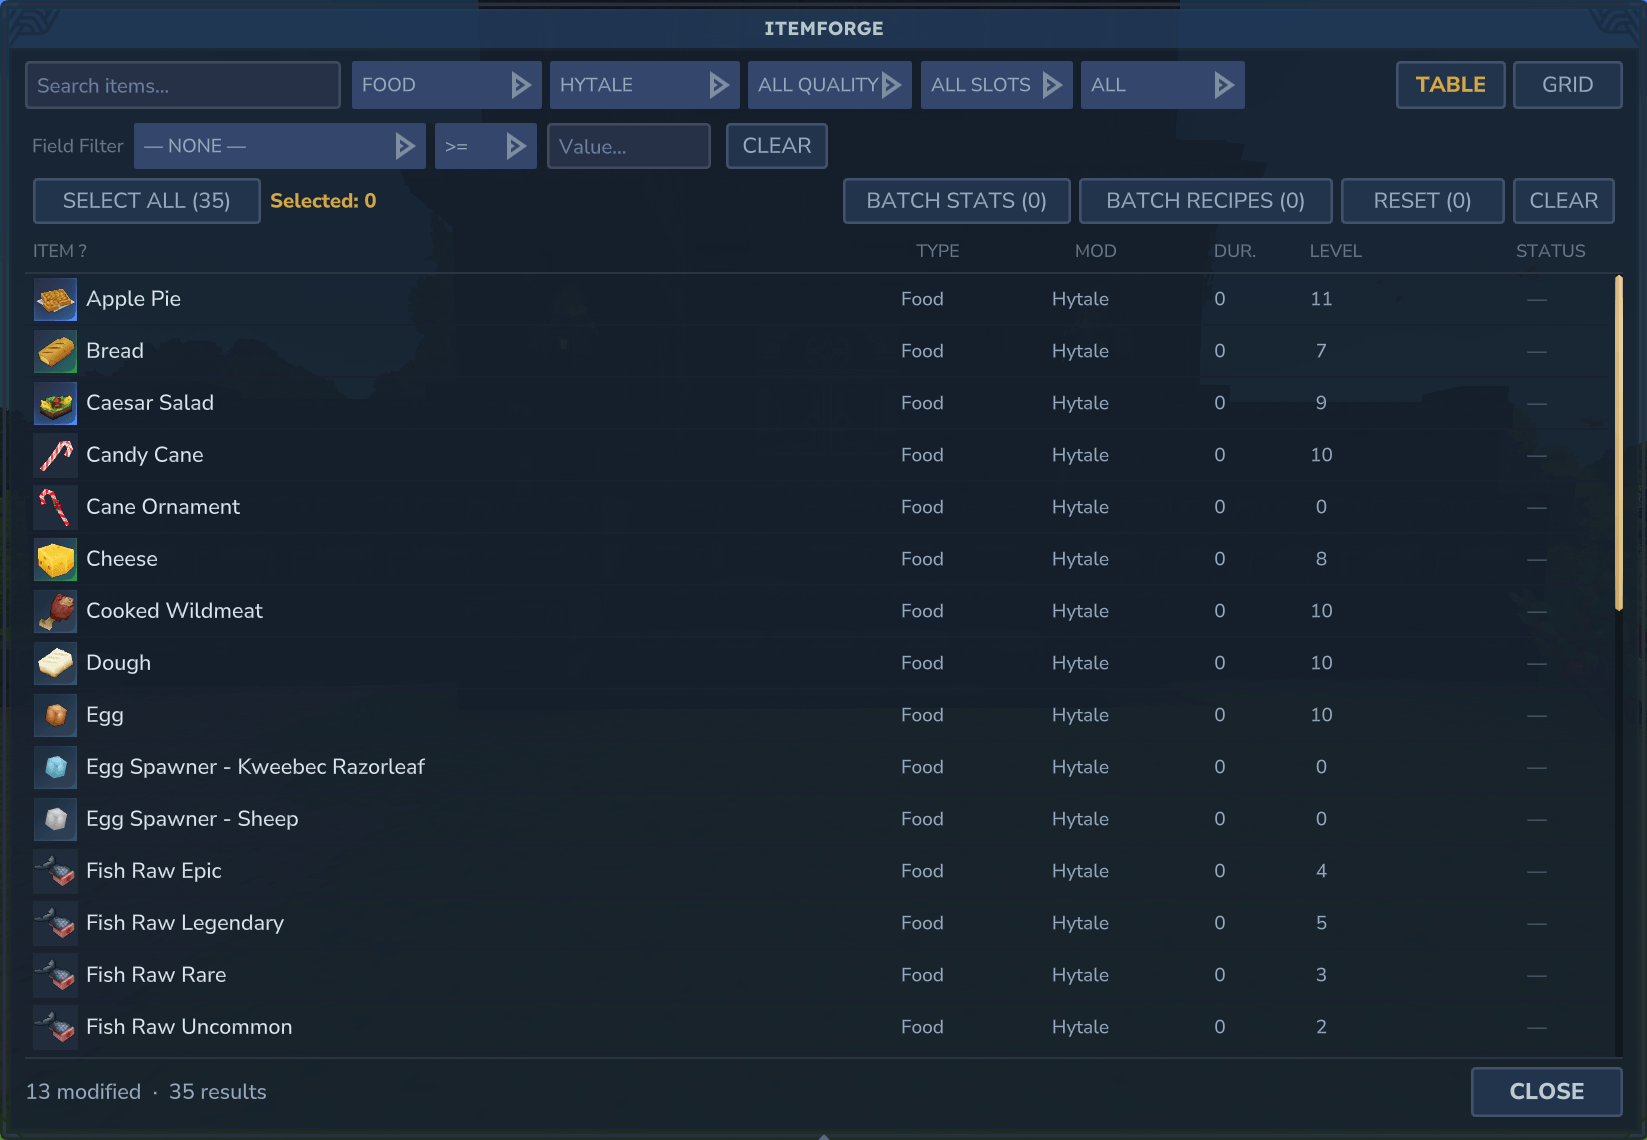Open the ALL filter dropdown
This screenshot has height=1140, width=1647.
point(1162,85)
